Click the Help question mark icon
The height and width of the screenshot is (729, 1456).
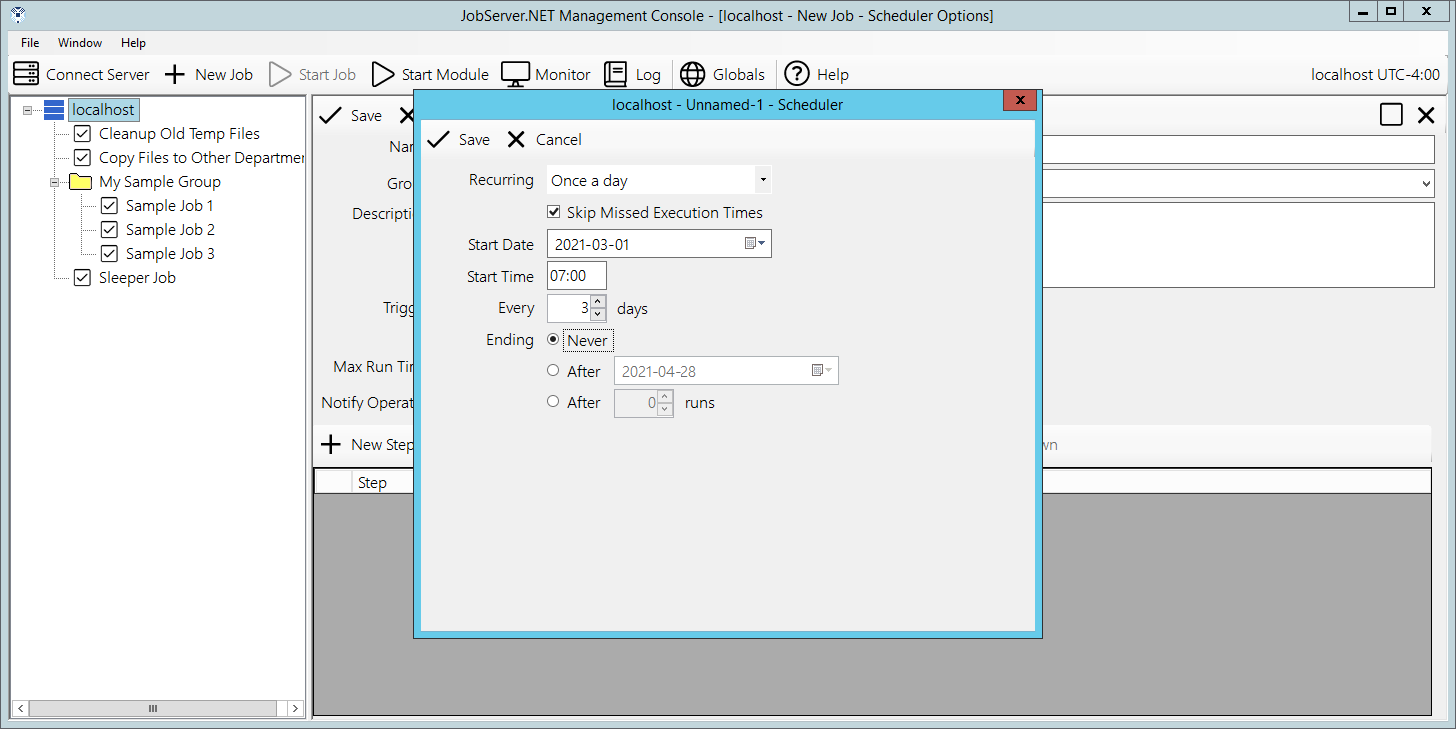[x=796, y=74]
